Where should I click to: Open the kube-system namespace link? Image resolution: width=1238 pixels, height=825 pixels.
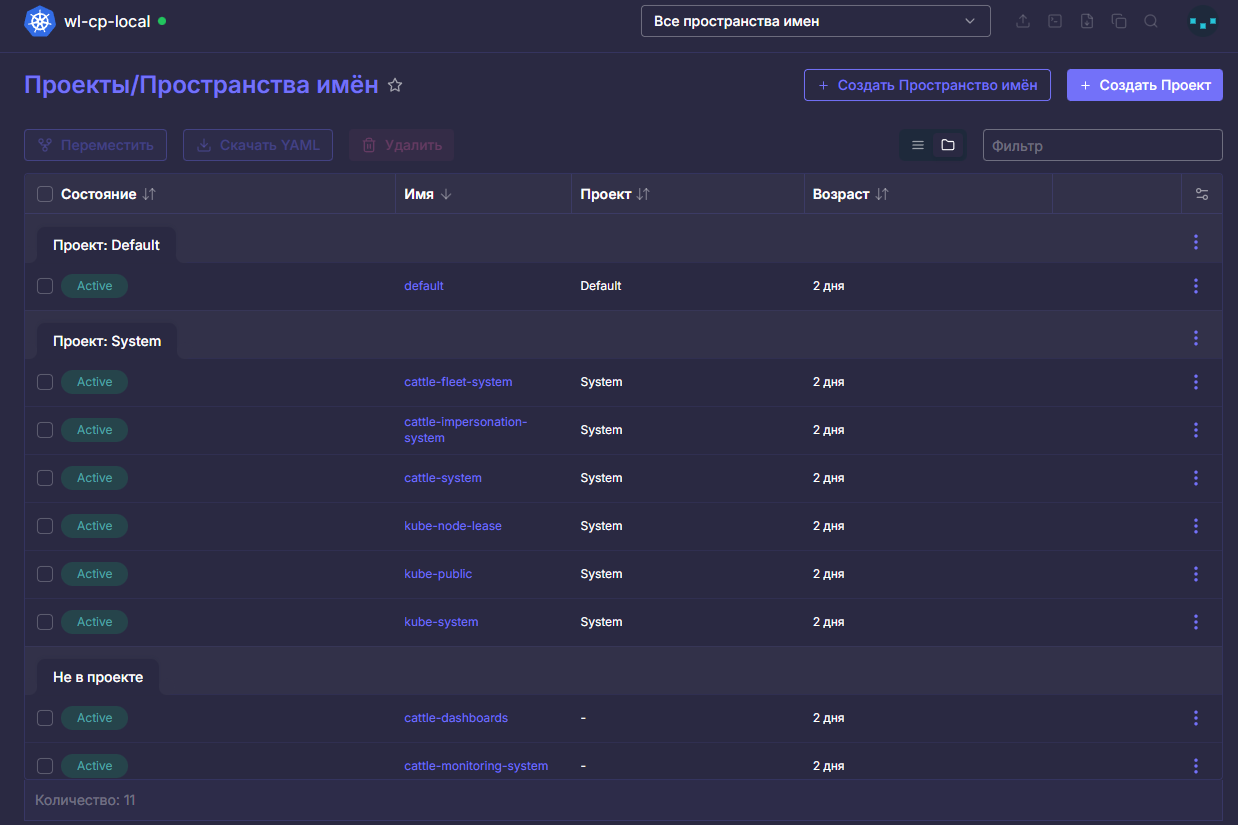(x=441, y=622)
